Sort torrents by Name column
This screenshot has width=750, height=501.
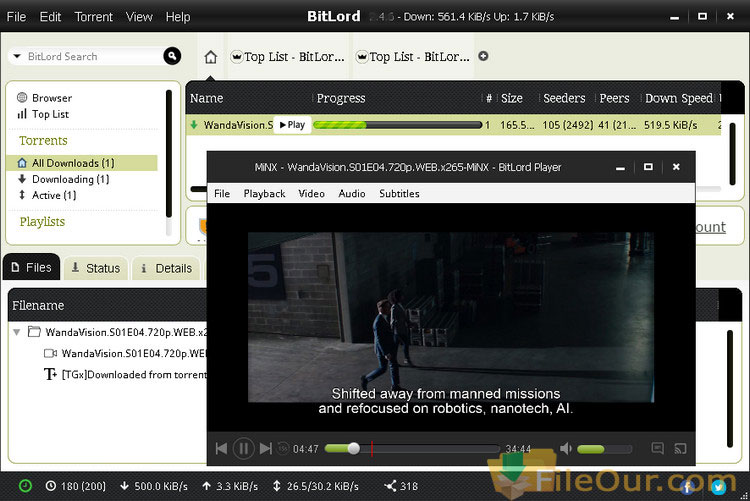pos(207,98)
